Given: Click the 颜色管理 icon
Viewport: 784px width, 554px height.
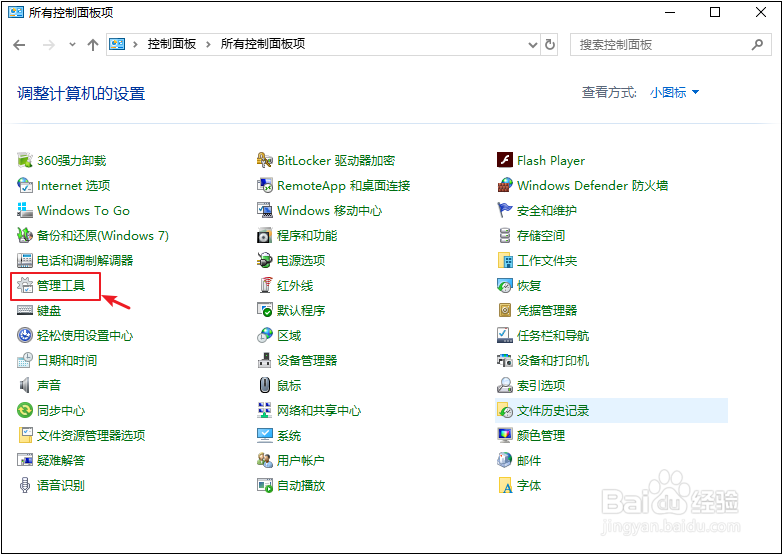Looking at the screenshot, I should [x=504, y=436].
